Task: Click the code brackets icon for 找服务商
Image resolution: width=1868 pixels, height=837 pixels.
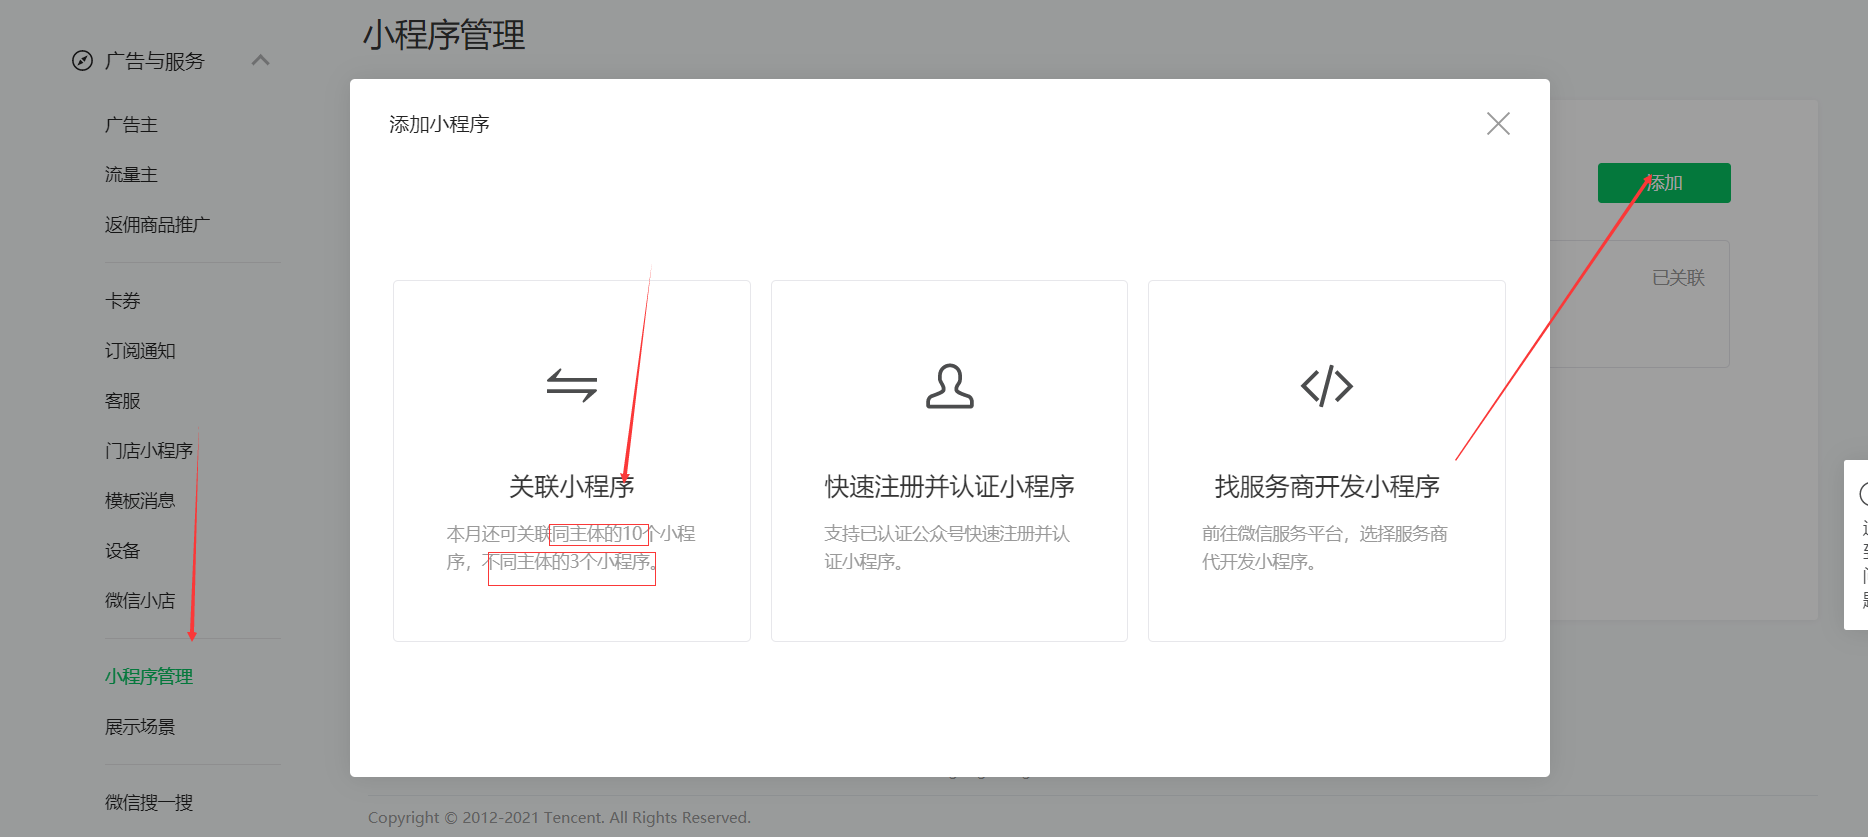Action: pyautogui.click(x=1327, y=386)
